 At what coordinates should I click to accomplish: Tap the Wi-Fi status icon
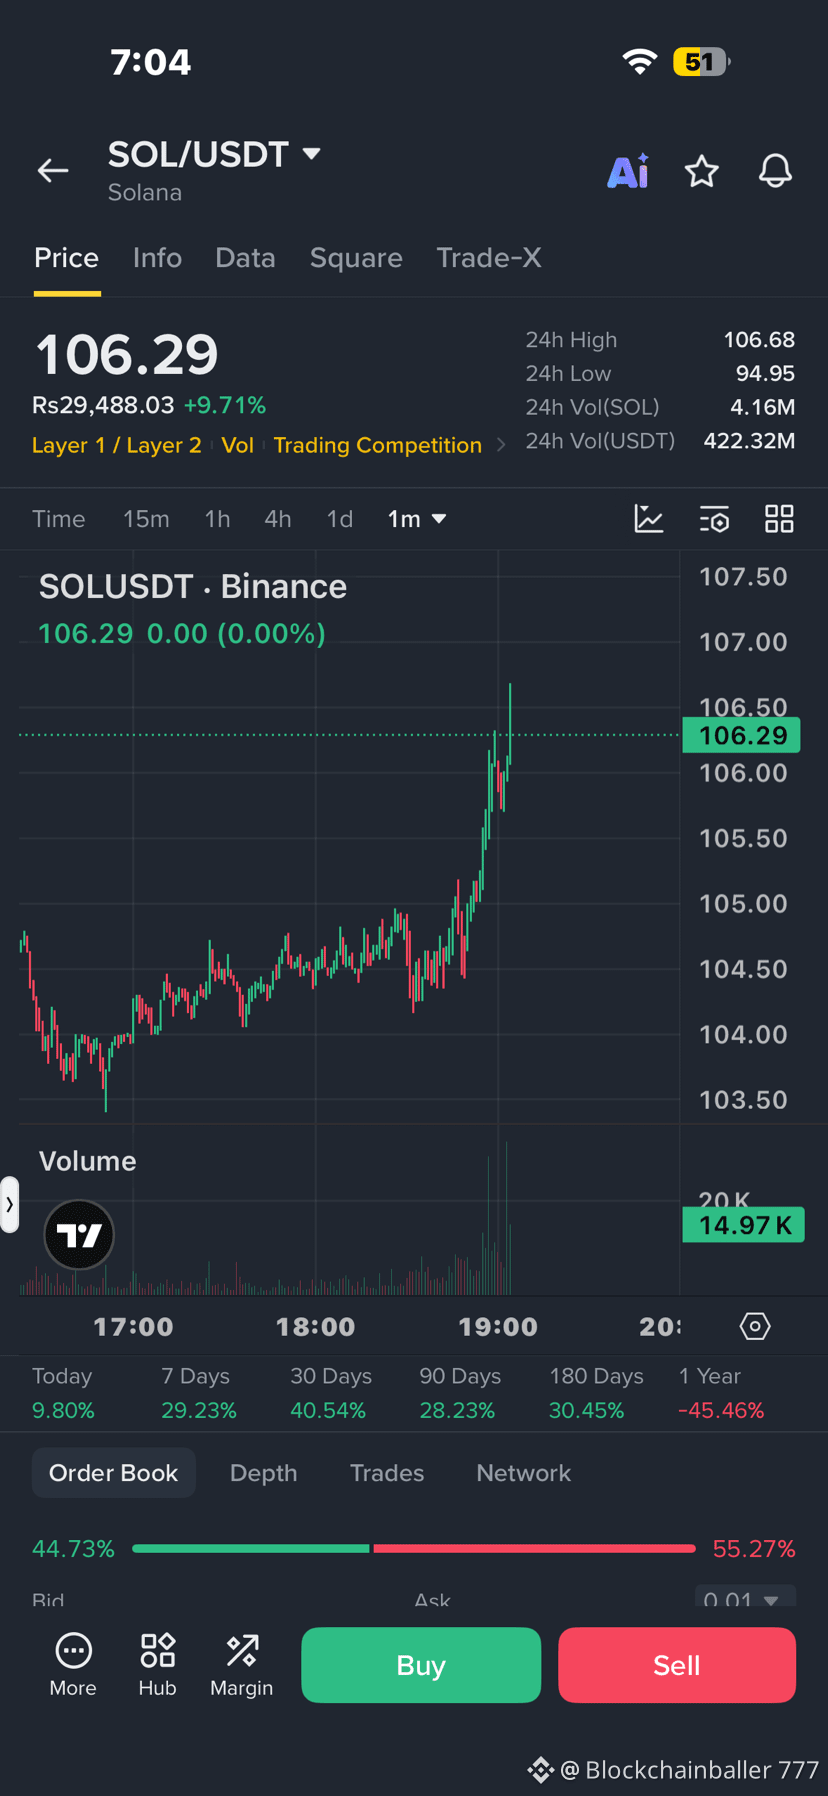point(640,61)
